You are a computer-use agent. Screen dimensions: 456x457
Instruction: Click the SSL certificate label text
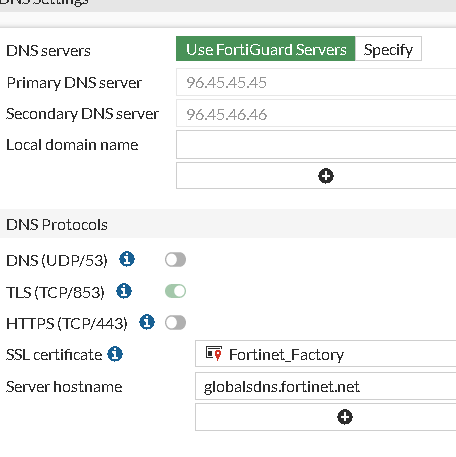[x=54, y=354]
